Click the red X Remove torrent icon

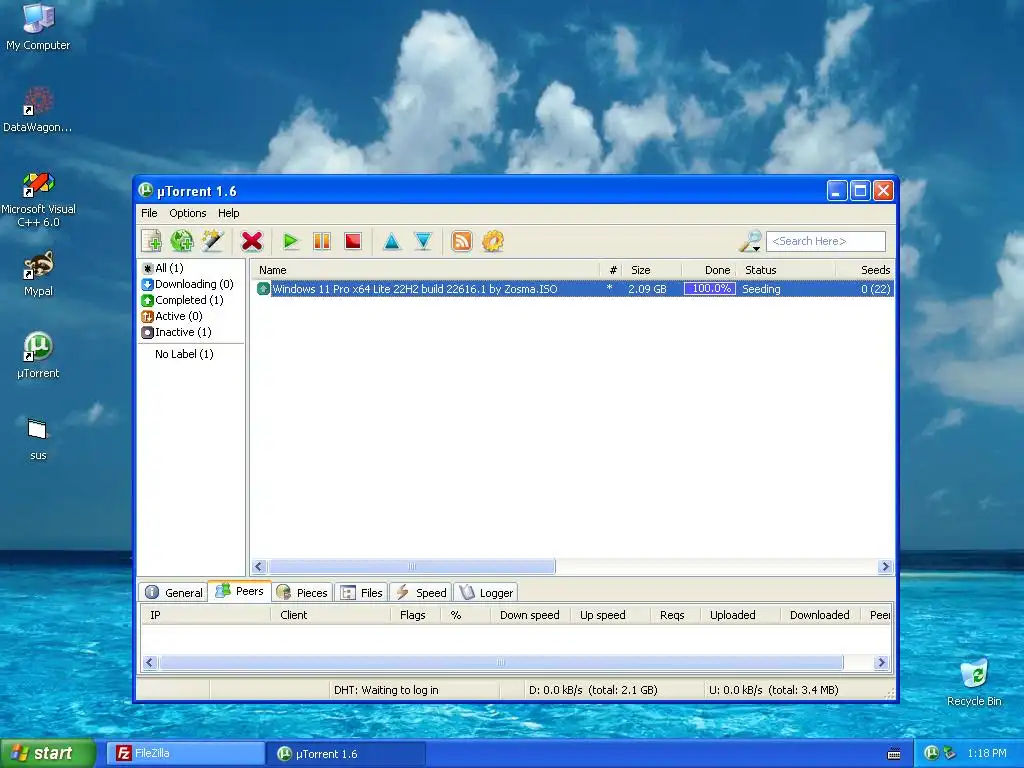click(x=251, y=241)
